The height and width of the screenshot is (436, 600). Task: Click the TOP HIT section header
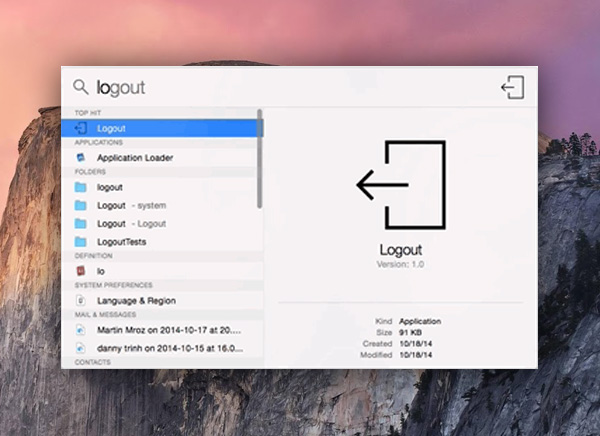pos(88,113)
